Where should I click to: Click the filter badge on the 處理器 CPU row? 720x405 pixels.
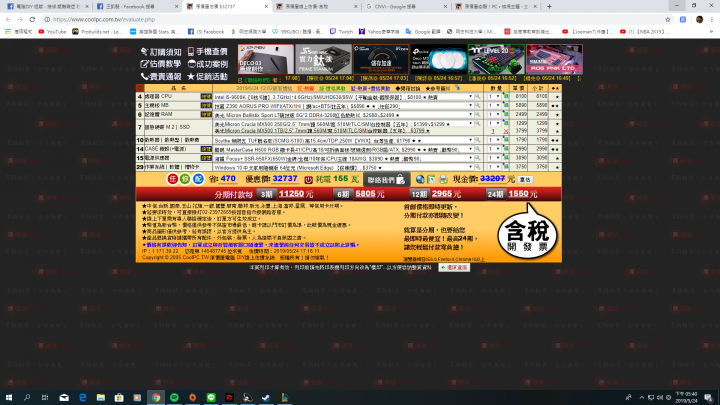(206, 97)
